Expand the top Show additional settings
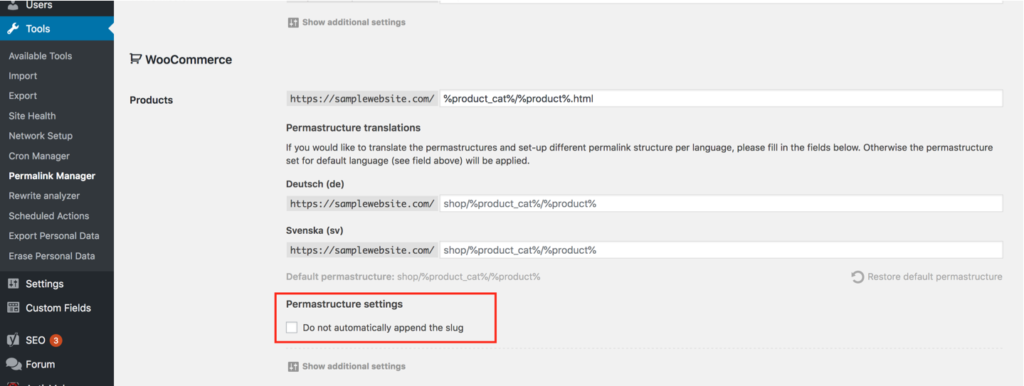Screen dimensions: 1024x386 (x=347, y=22)
